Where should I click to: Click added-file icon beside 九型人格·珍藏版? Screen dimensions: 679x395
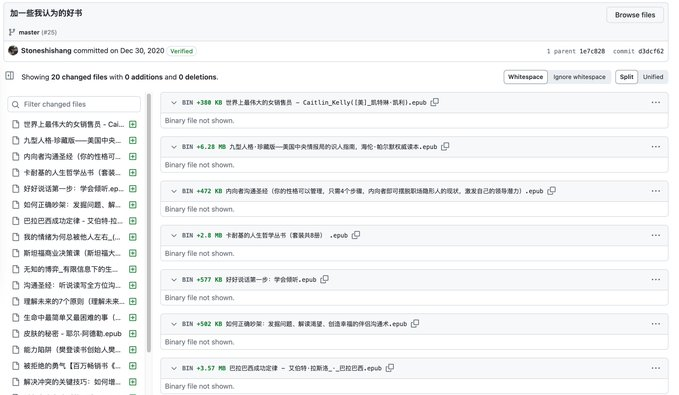point(133,140)
